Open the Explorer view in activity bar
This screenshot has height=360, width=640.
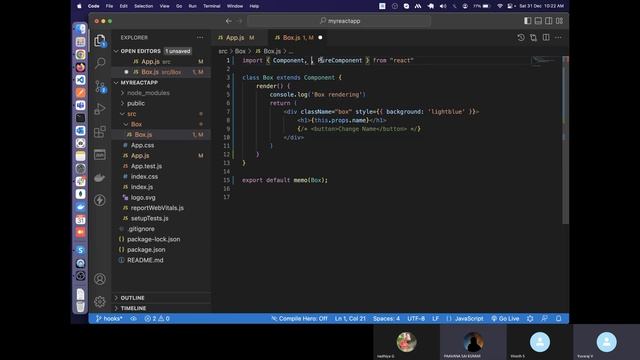tap(100, 41)
